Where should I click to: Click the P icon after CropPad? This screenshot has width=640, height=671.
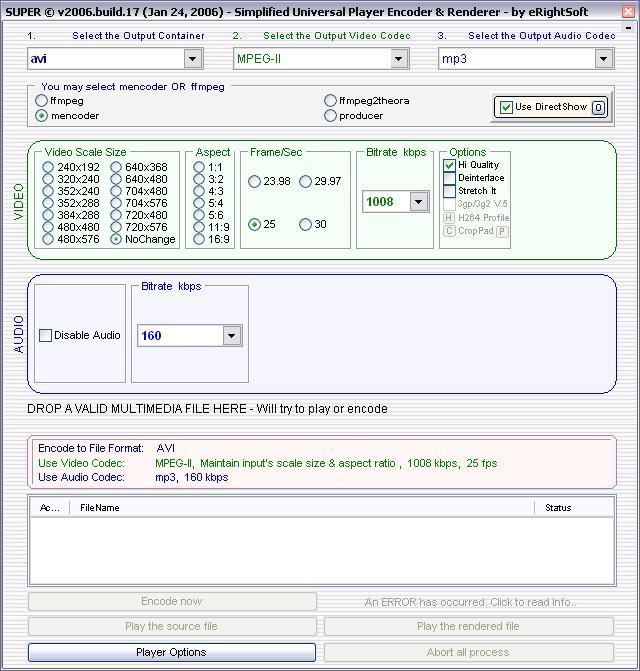pyautogui.click(x=502, y=232)
